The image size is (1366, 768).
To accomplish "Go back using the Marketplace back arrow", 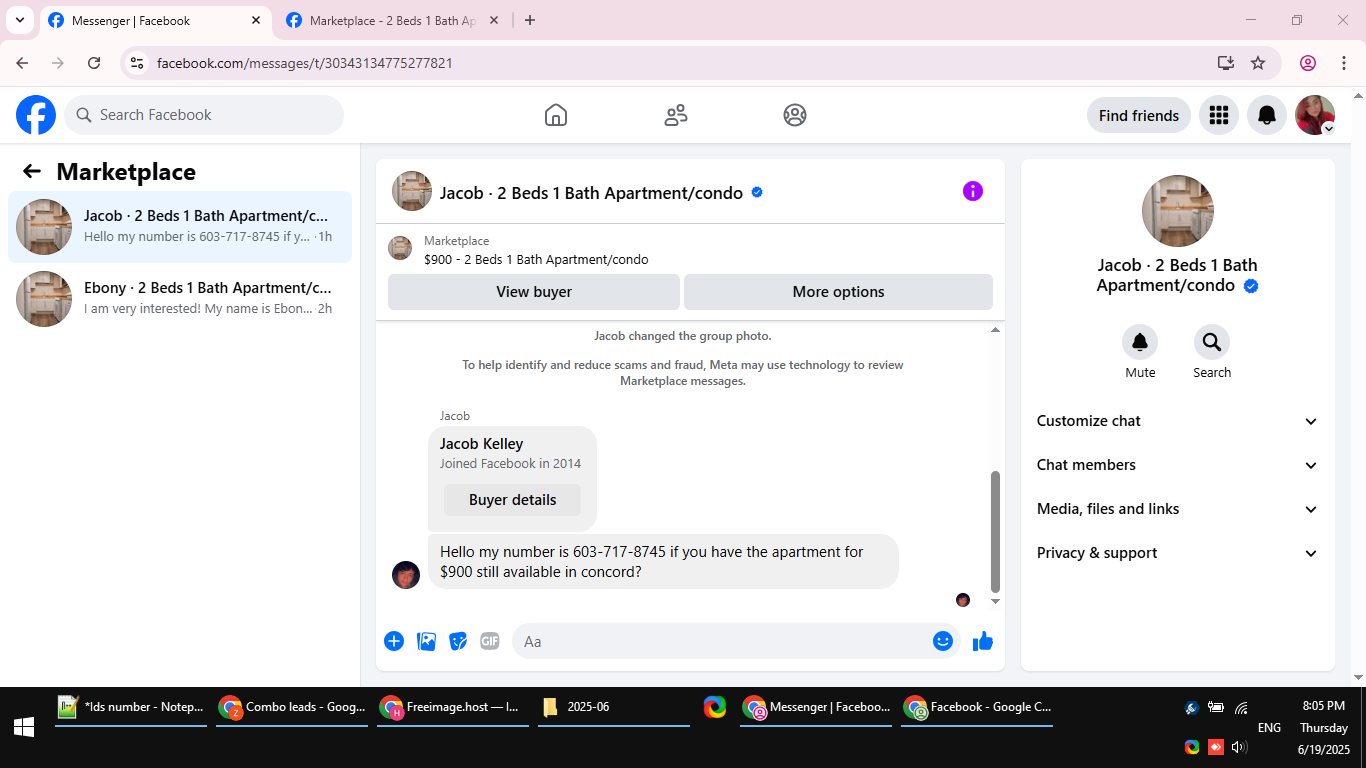I will click(32, 171).
